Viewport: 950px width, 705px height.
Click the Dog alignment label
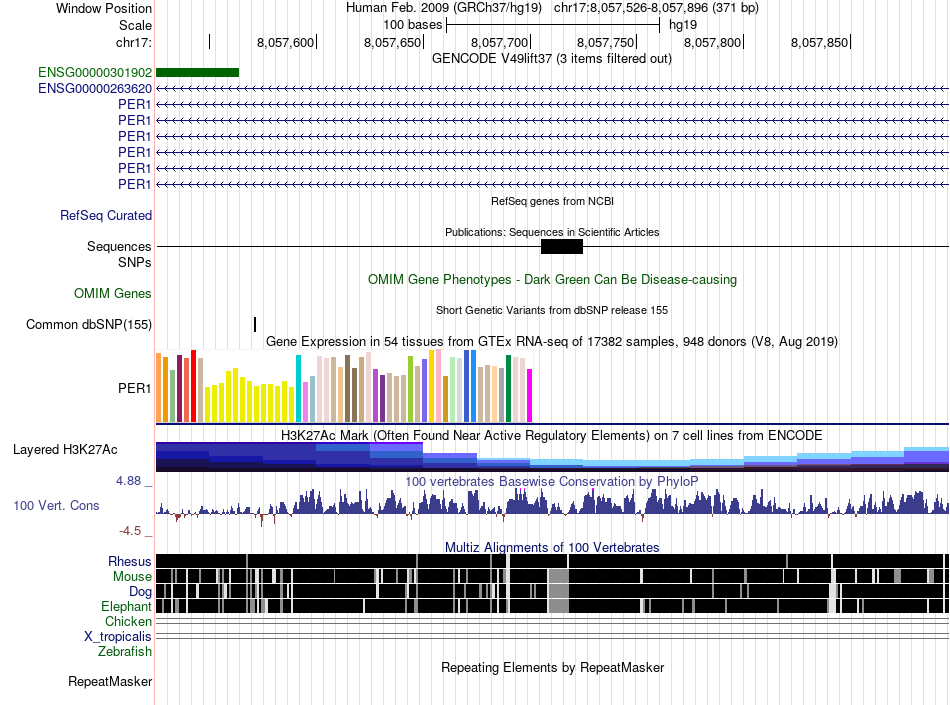click(140, 592)
